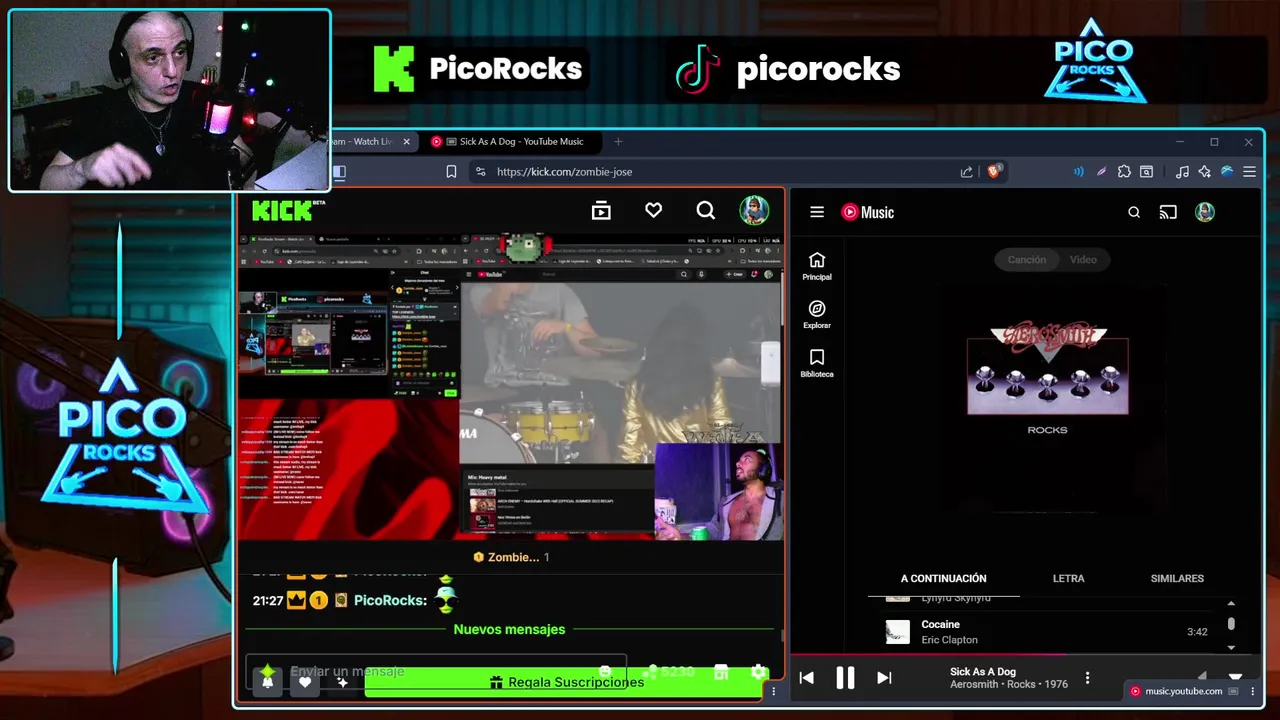Click the purple feather extension icon

(x=1101, y=172)
